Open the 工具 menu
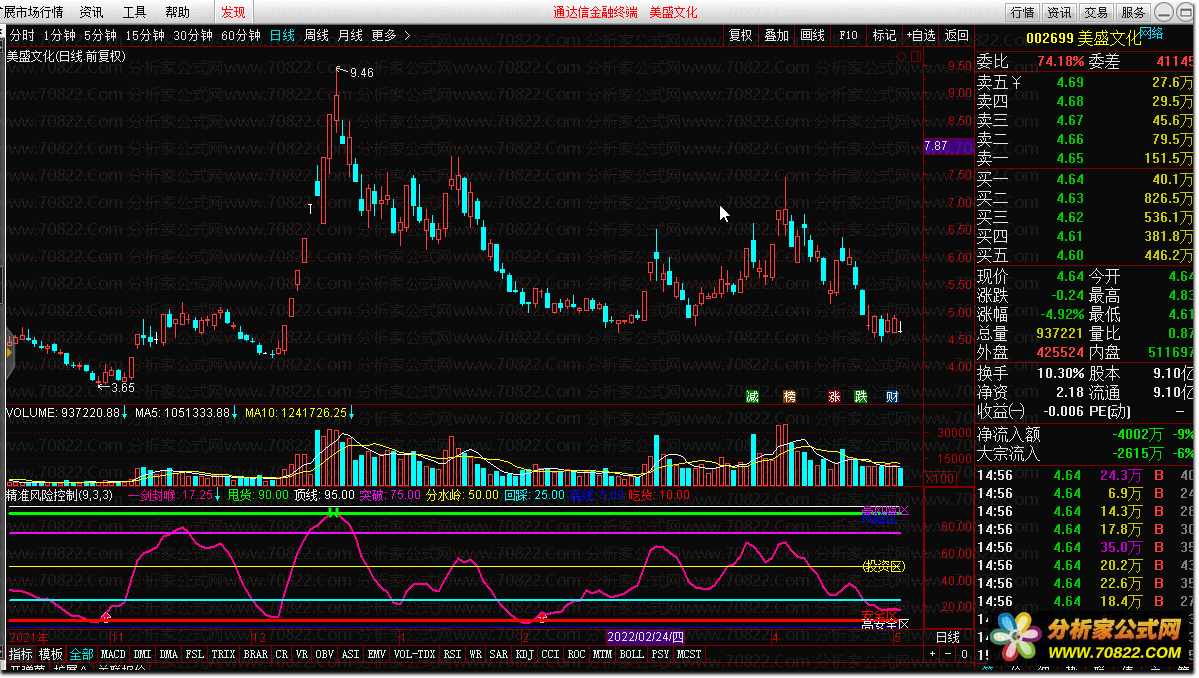The height and width of the screenshot is (678, 1199). tap(135, 12)
